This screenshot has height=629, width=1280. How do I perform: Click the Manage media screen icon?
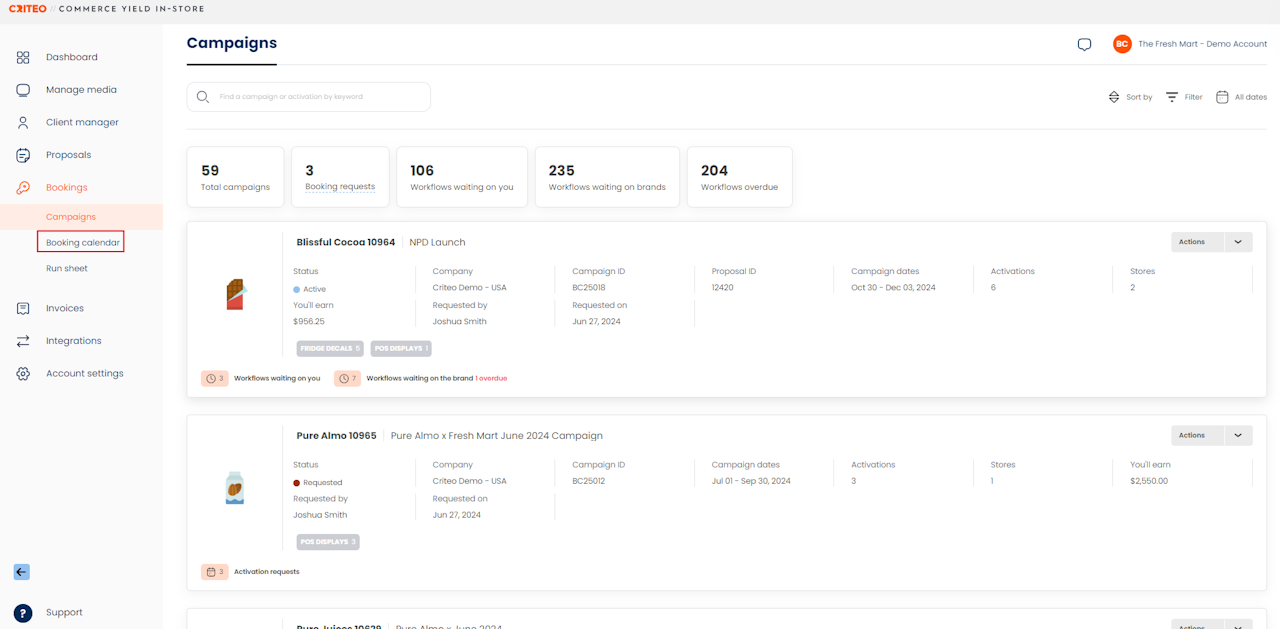pos(23,90)
